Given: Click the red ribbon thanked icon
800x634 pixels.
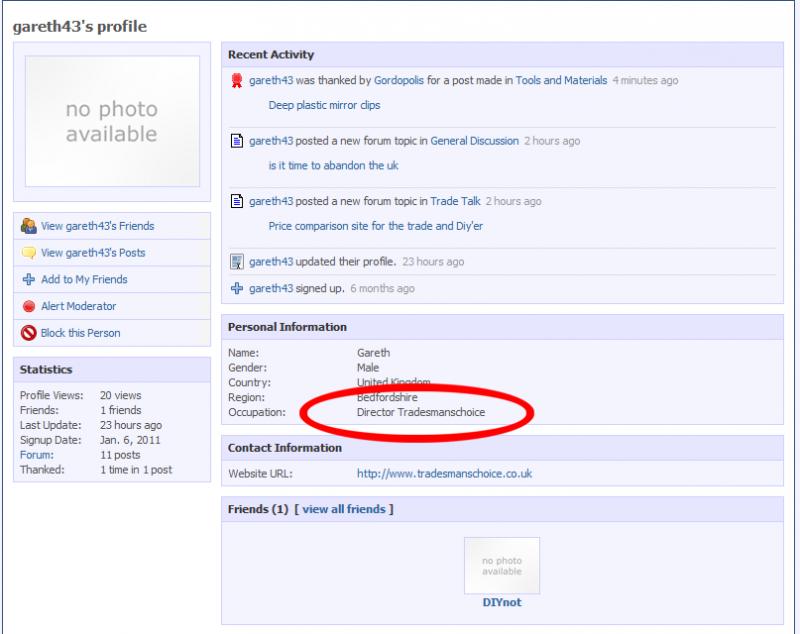Looking at the screenshot, I should pos(237,81).
